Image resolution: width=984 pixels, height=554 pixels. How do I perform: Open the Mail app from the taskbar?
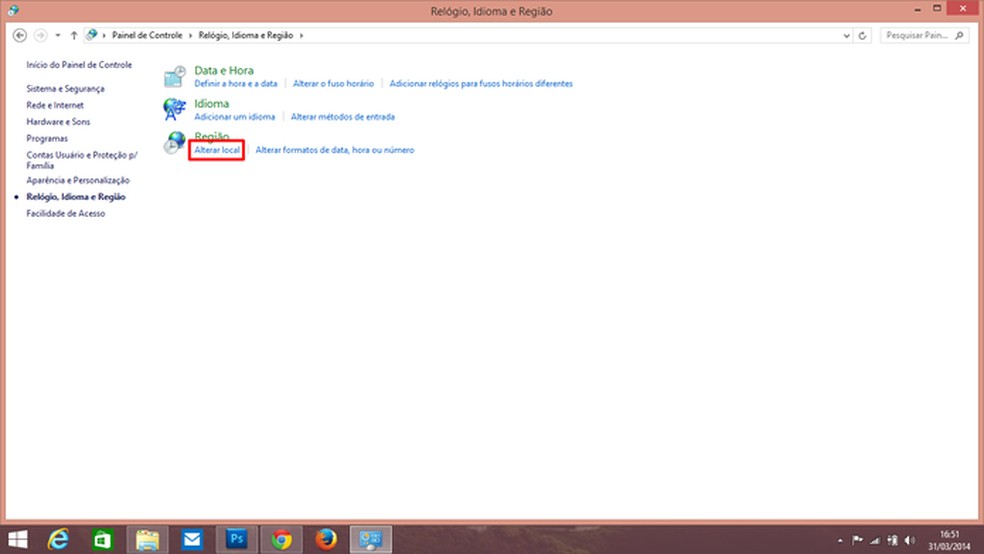point(192,540)
